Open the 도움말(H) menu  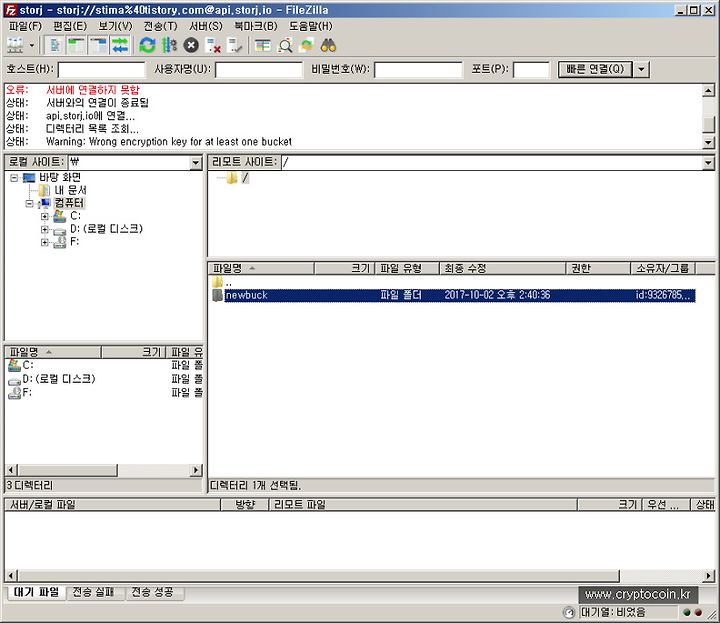click(x=311, y=26)
